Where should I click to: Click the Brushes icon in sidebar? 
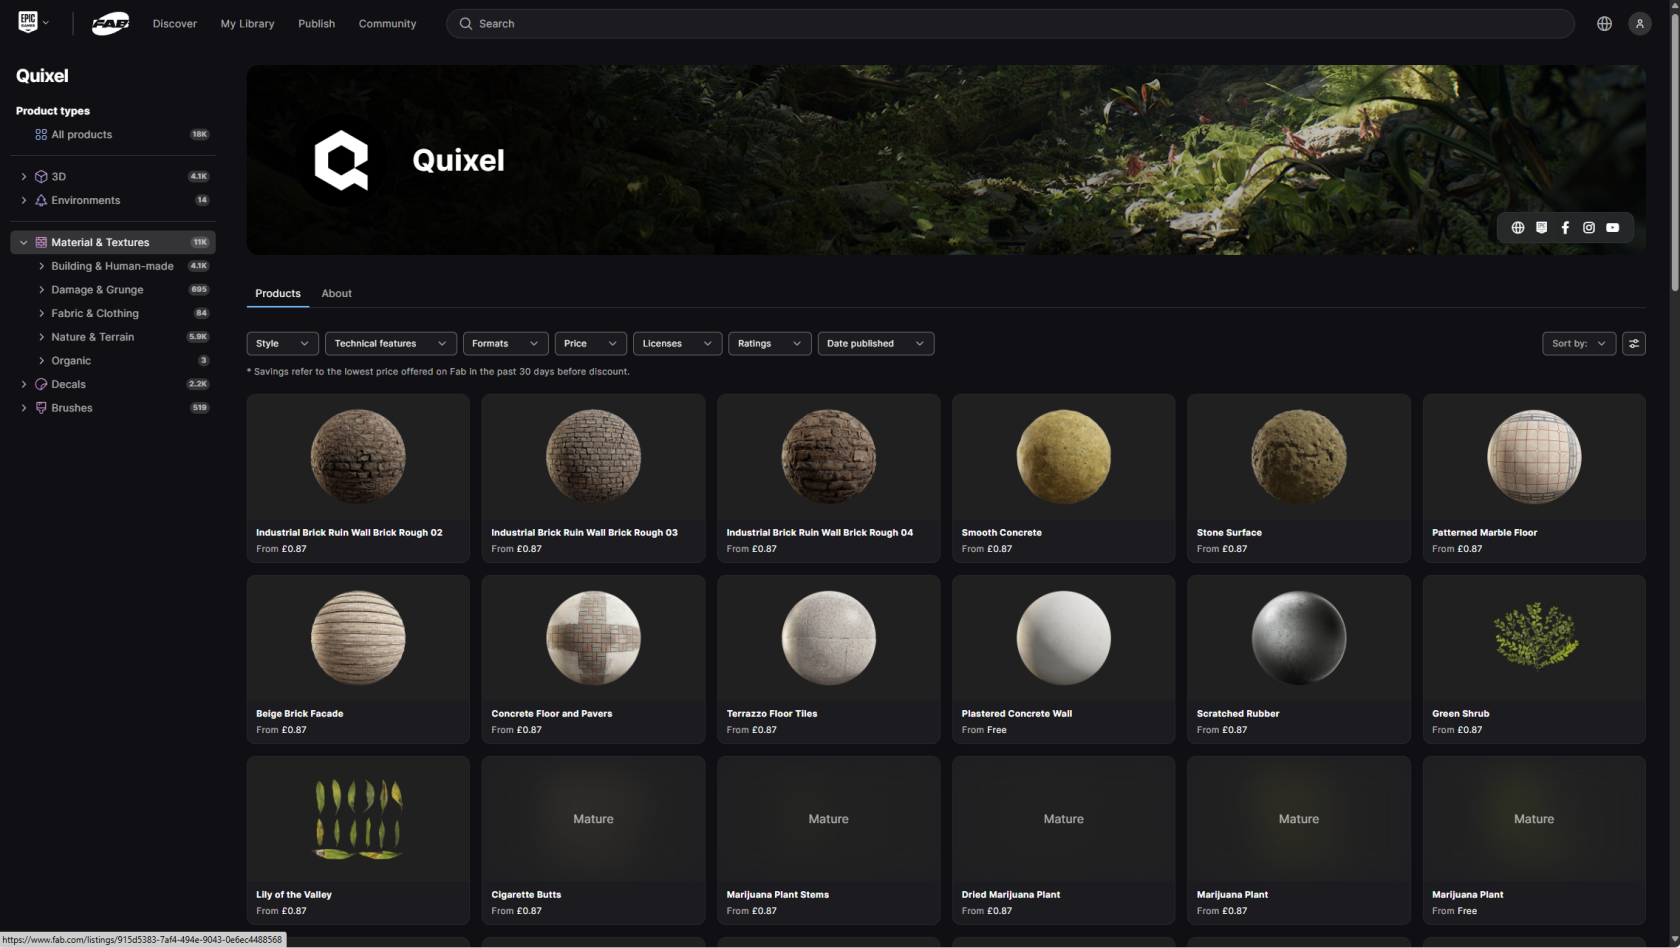[x=41, y=408]
